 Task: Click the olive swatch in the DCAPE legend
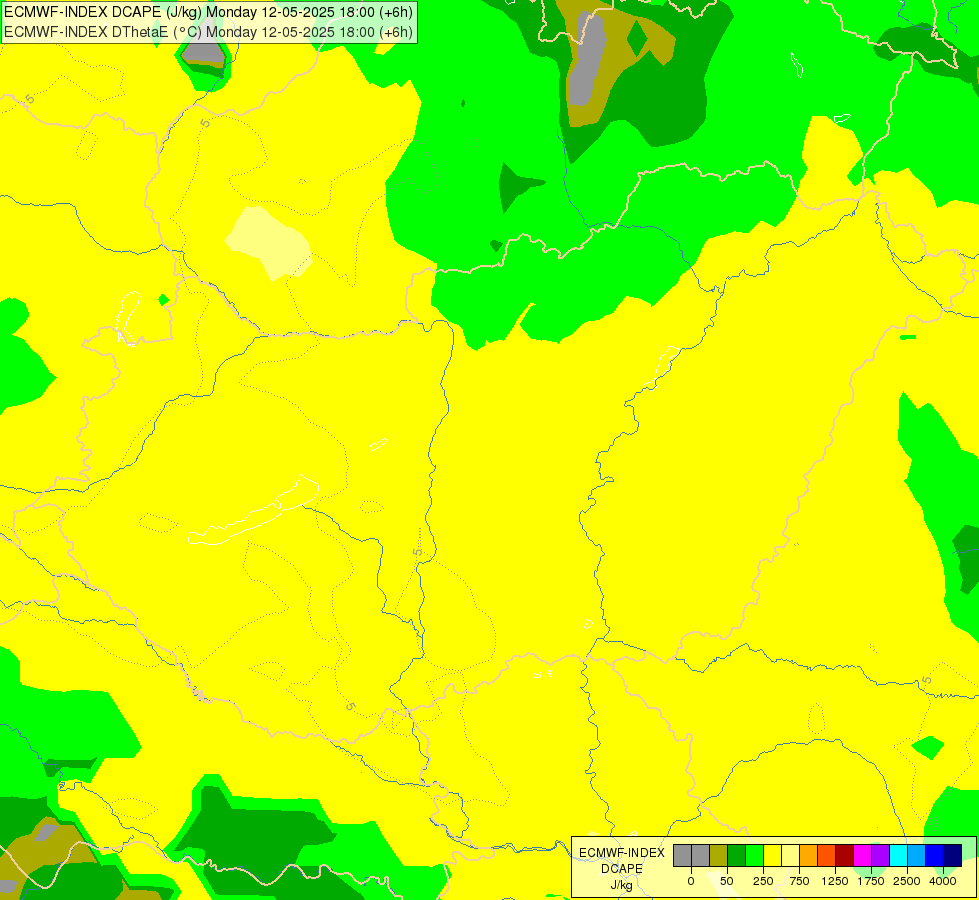click(719, 855)
